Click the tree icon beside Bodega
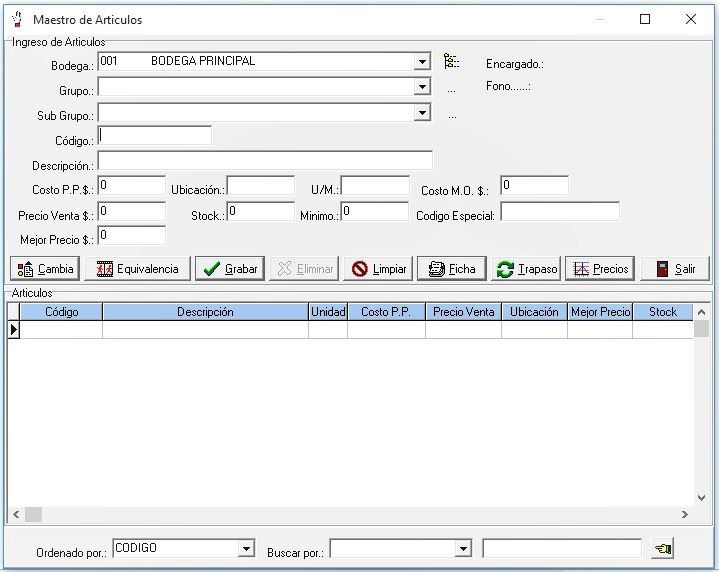719x572 pixels. [x=451, y=62]
